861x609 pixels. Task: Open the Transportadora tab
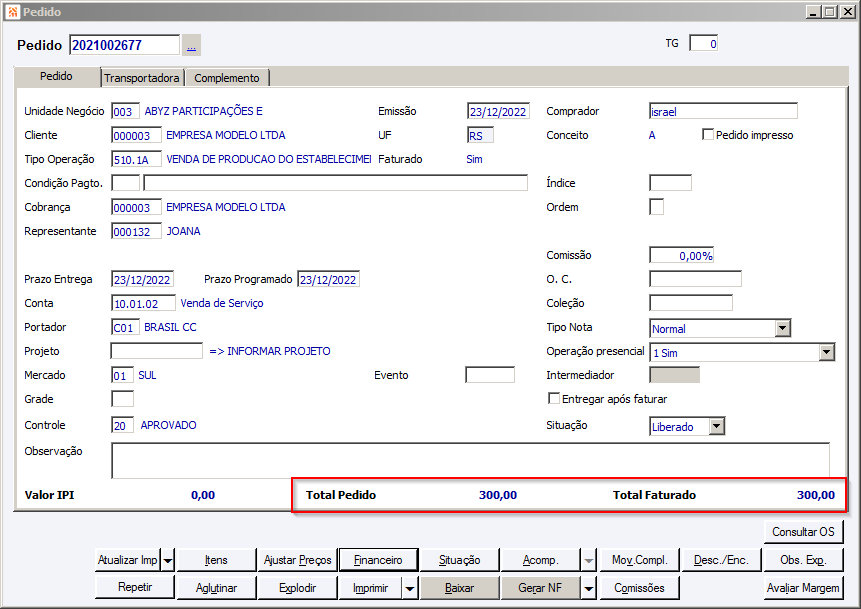pos(142,78)
